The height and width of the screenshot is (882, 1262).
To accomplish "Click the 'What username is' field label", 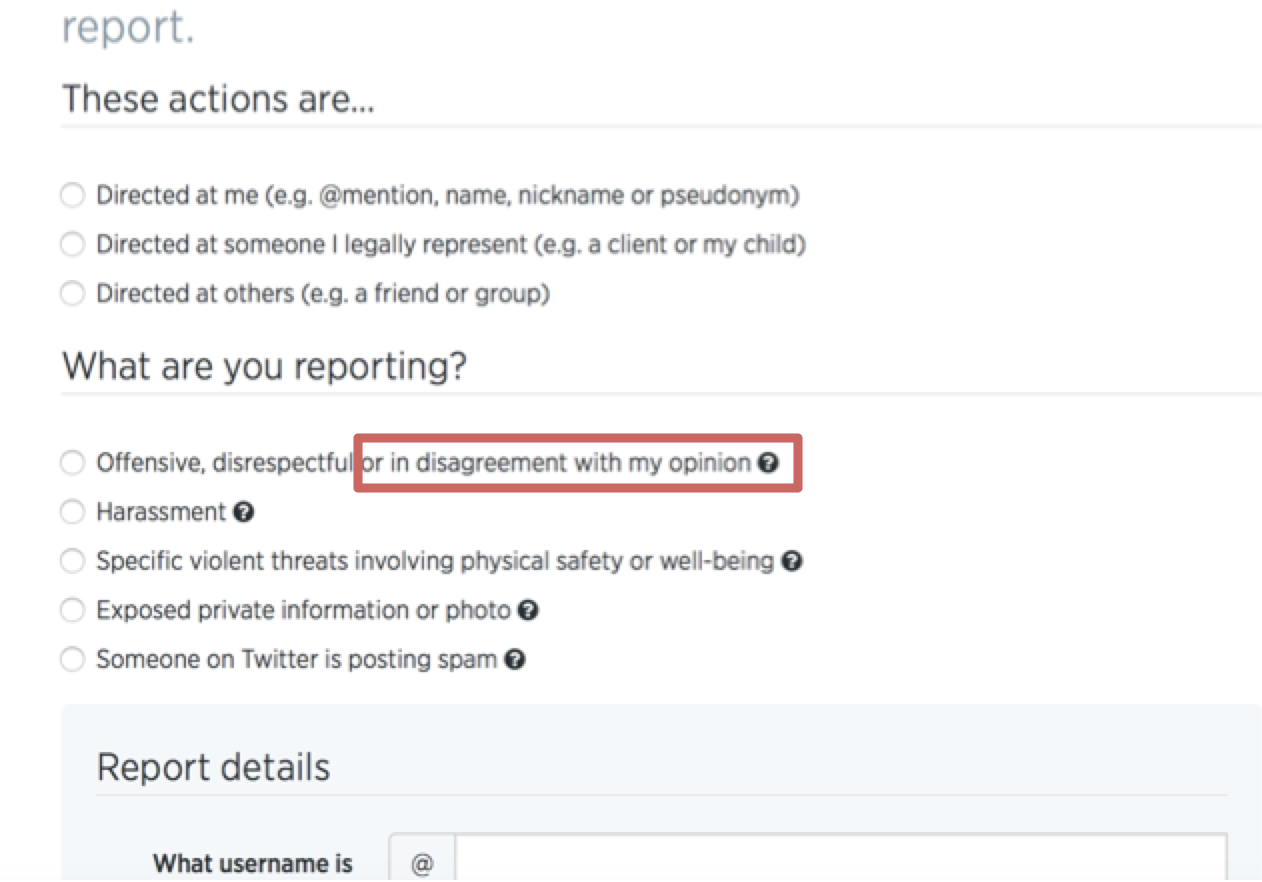I will coord(253,863).
